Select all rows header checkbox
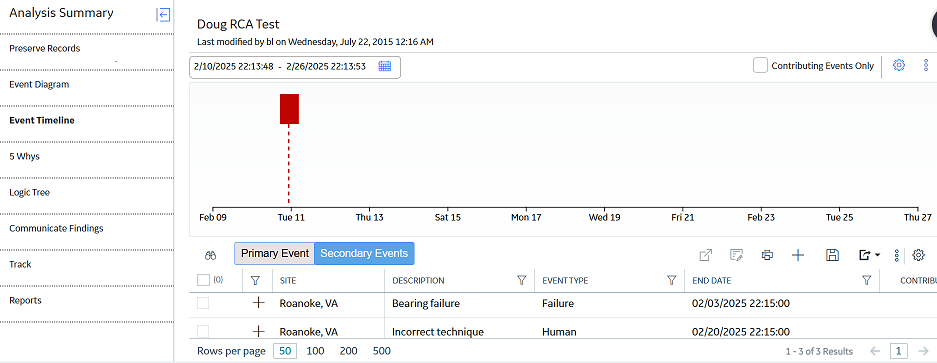The image size is (937, 363). [x=203, y=279]
